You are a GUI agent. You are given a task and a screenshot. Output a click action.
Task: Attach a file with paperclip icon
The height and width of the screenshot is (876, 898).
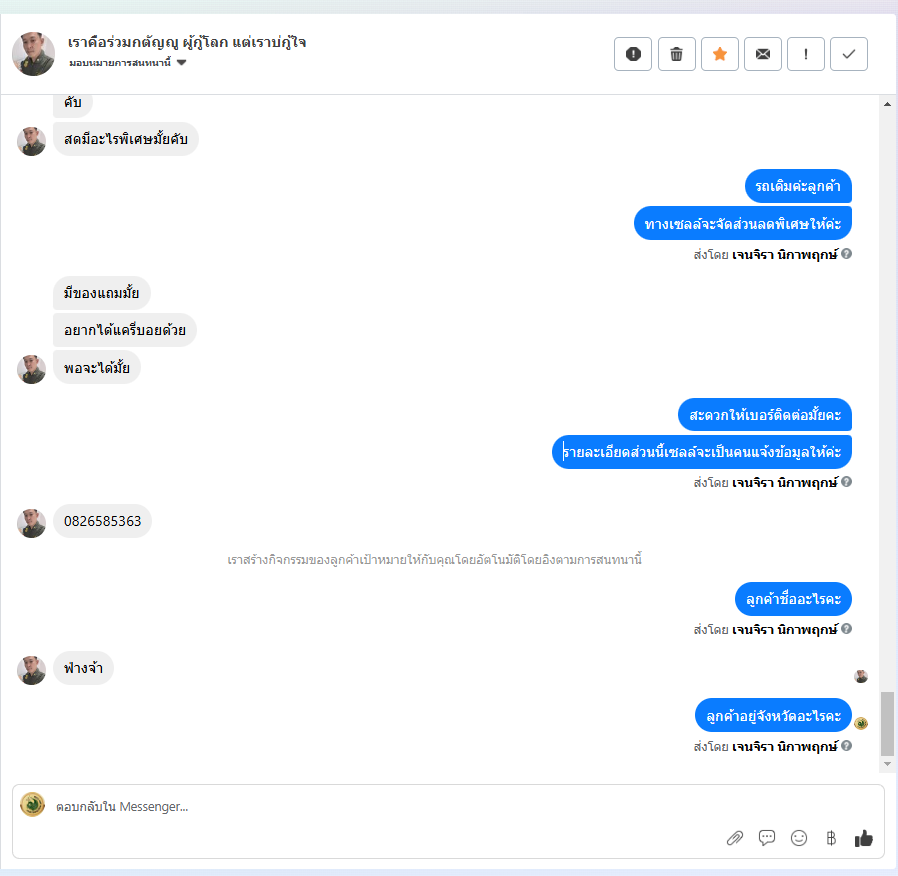click(735, 838)
